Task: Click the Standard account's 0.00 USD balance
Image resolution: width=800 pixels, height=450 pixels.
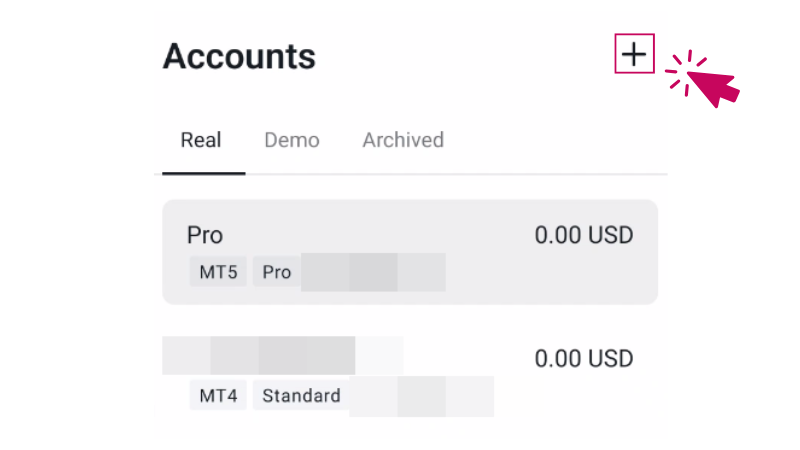Action: [x=584, y=358]
